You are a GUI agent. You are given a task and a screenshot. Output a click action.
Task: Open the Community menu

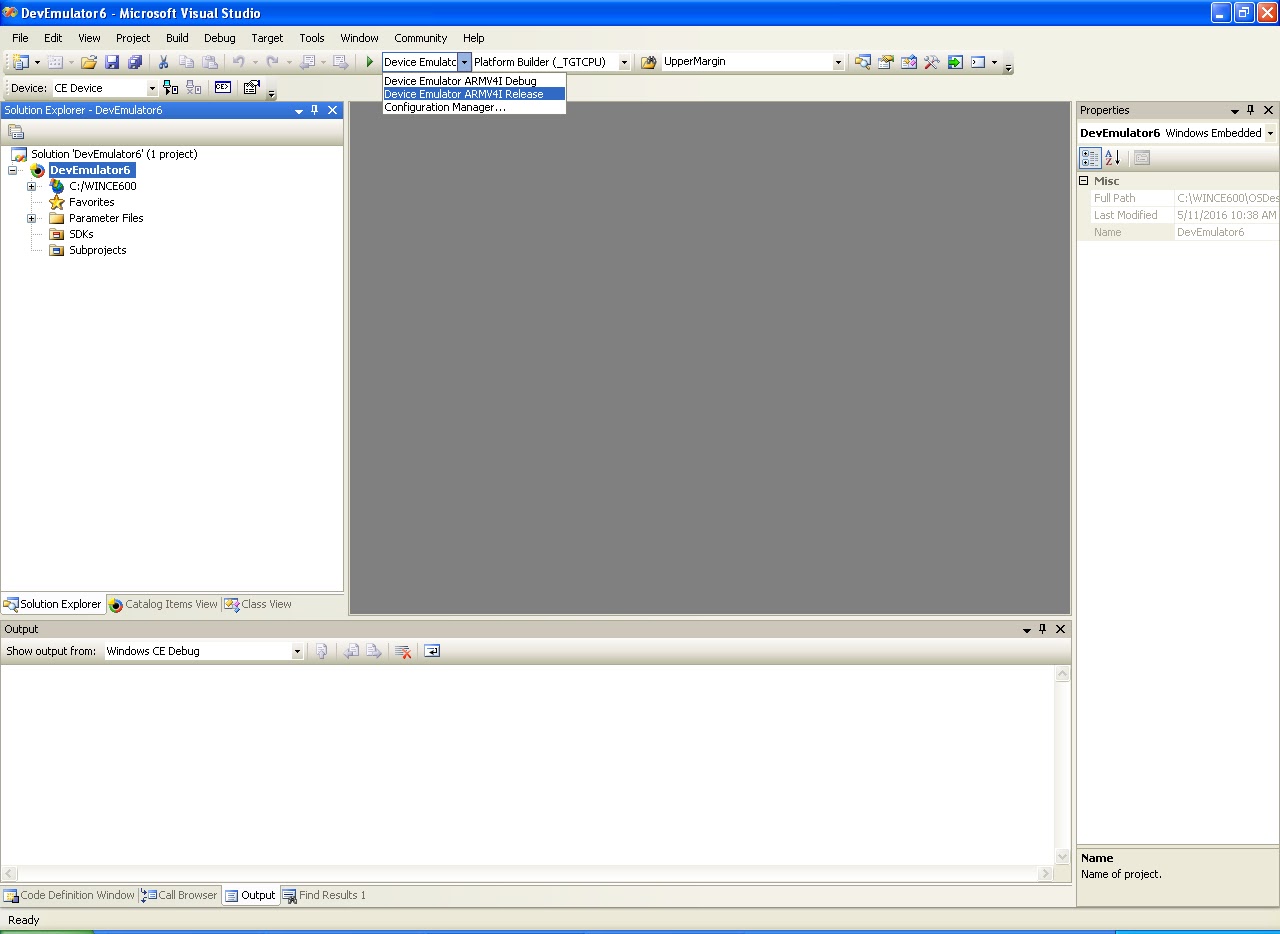click(420, 38)
